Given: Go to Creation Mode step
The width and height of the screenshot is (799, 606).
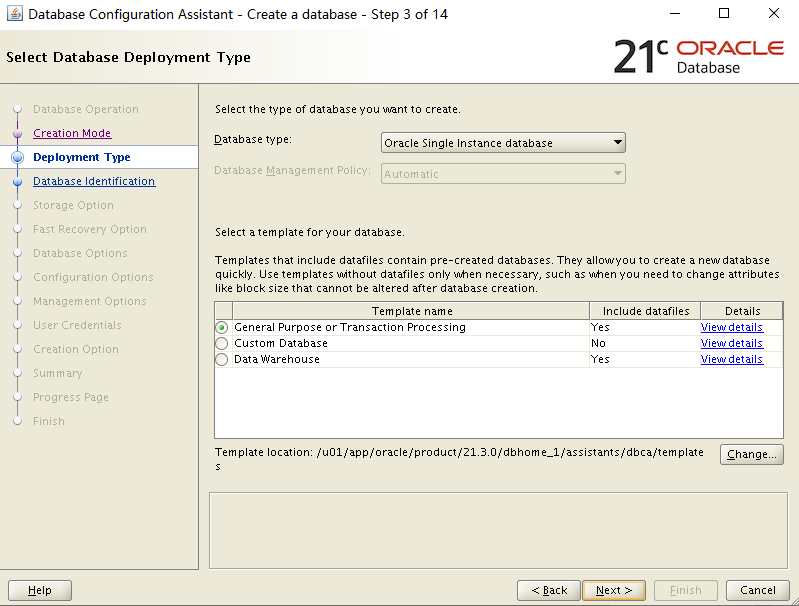Looking at the screenshot, I should coord(72,133).
